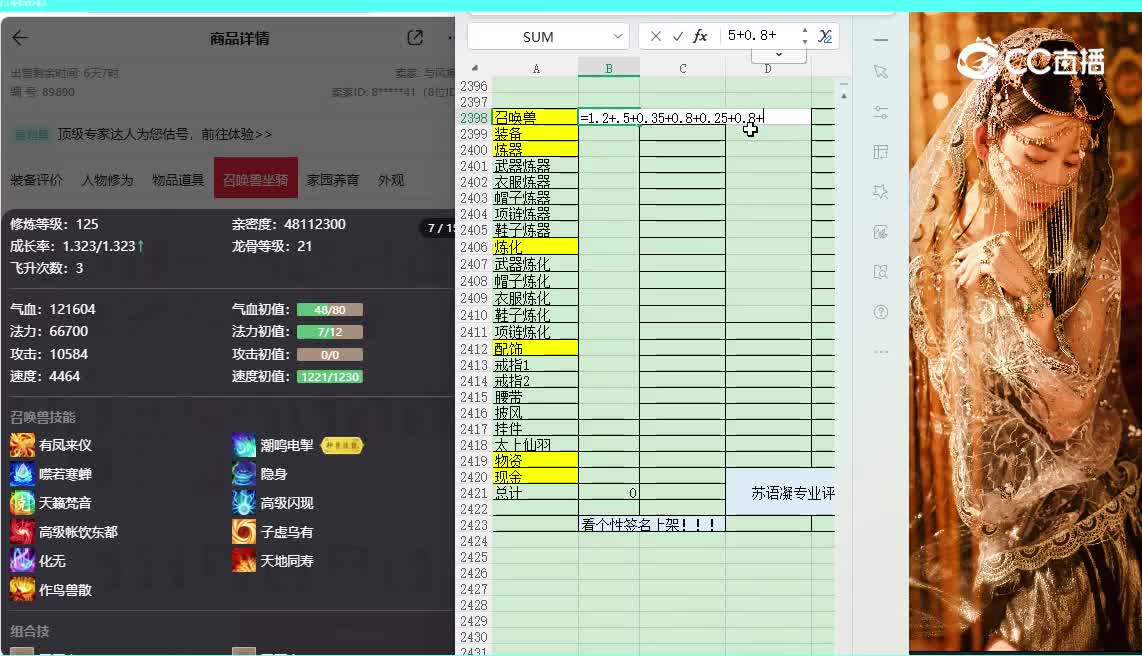Open the 家园养育 tab

tap(333, 180)
